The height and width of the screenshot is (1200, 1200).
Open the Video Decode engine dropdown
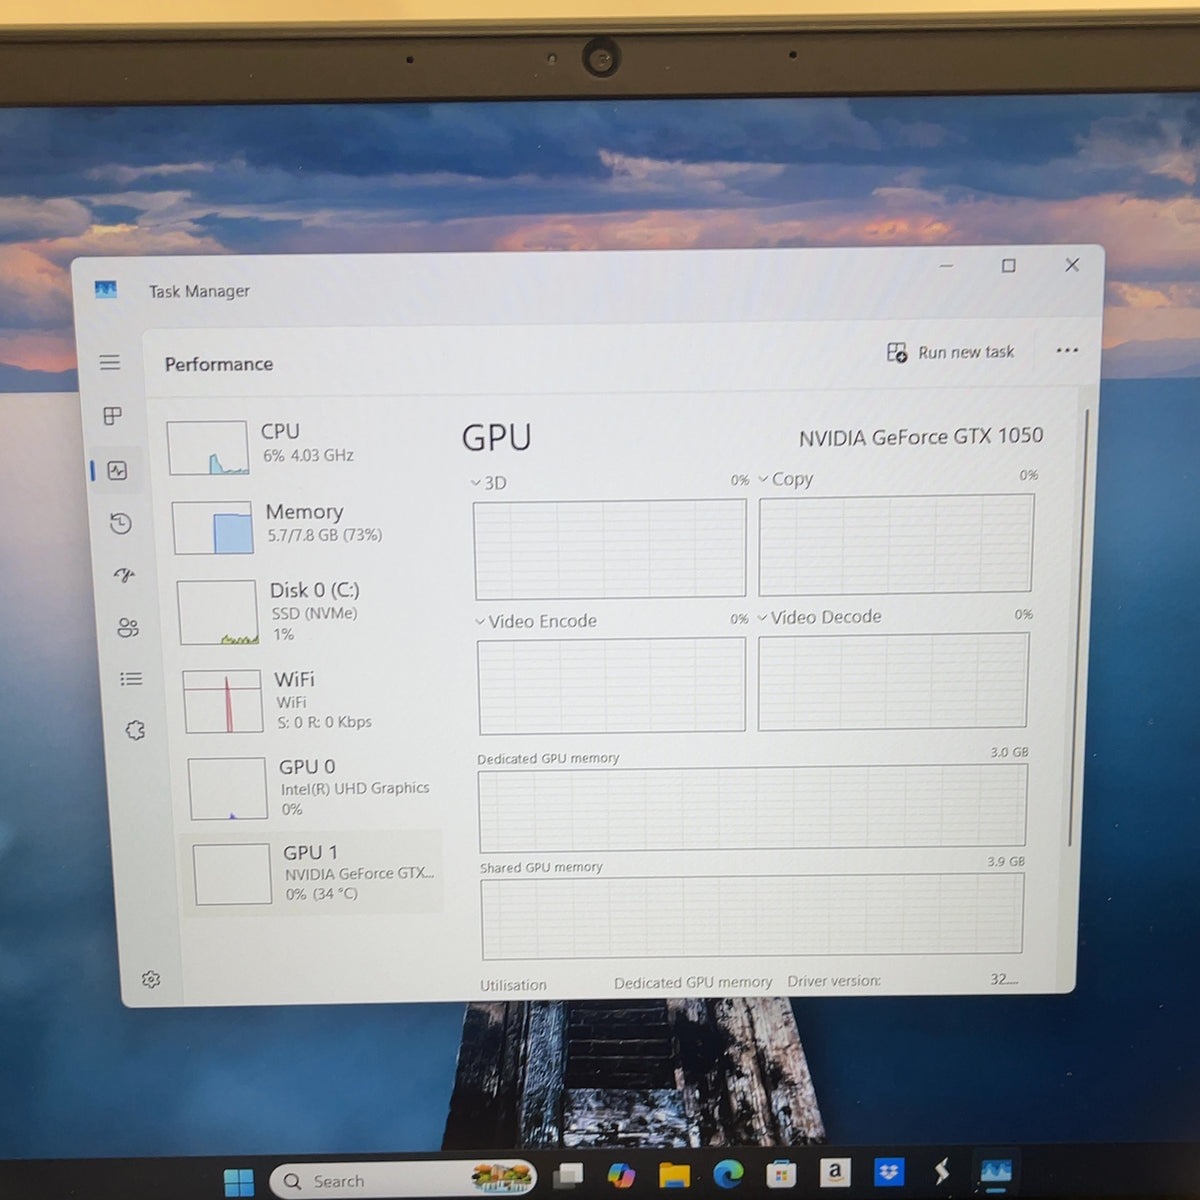tap(820, 617)
